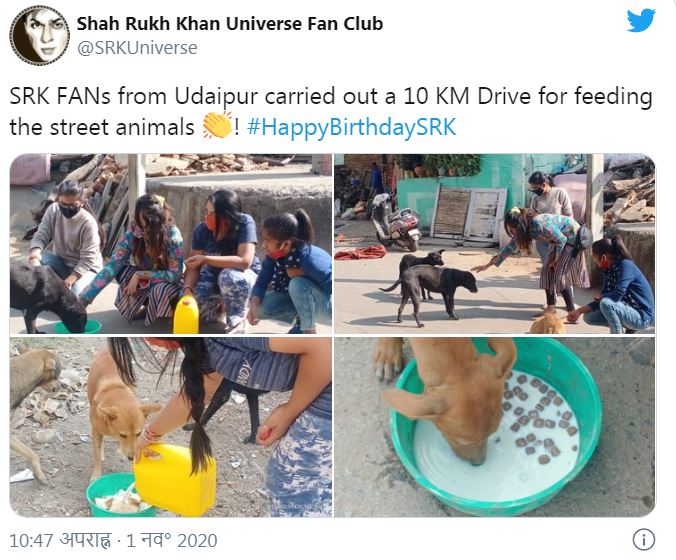Open photo with black dogs and parked scooter
The image size is (676, 560).
click(495, 244)
